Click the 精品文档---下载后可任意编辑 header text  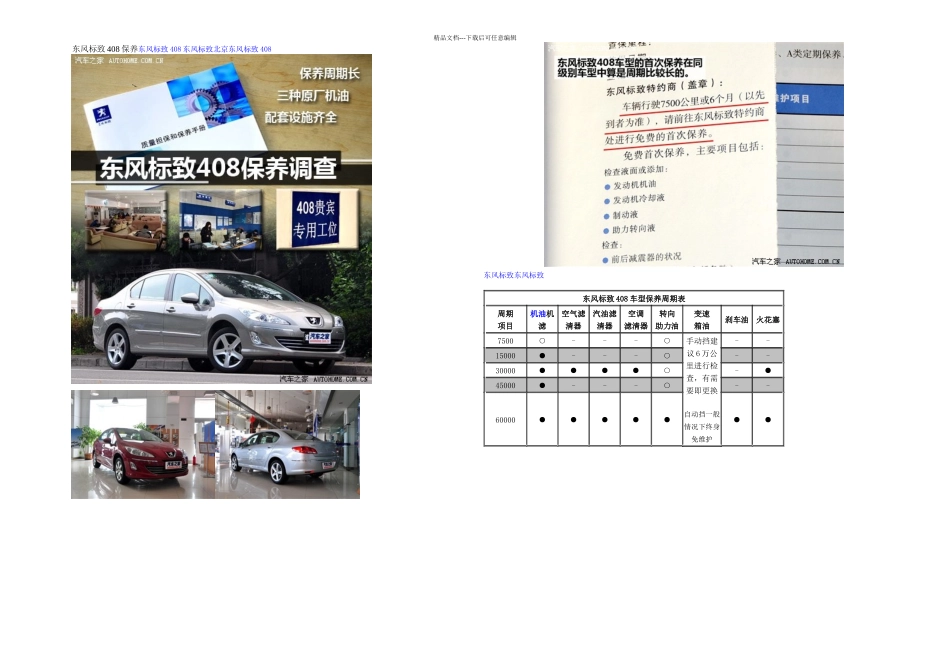[x=475, y=38]
